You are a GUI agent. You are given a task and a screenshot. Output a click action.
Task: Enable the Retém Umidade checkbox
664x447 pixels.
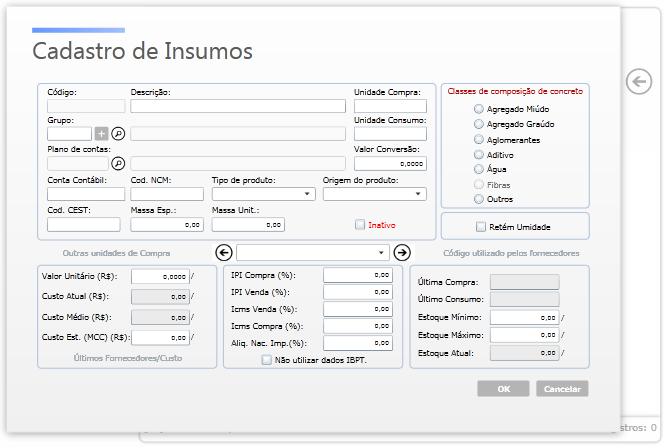point(481,227)
